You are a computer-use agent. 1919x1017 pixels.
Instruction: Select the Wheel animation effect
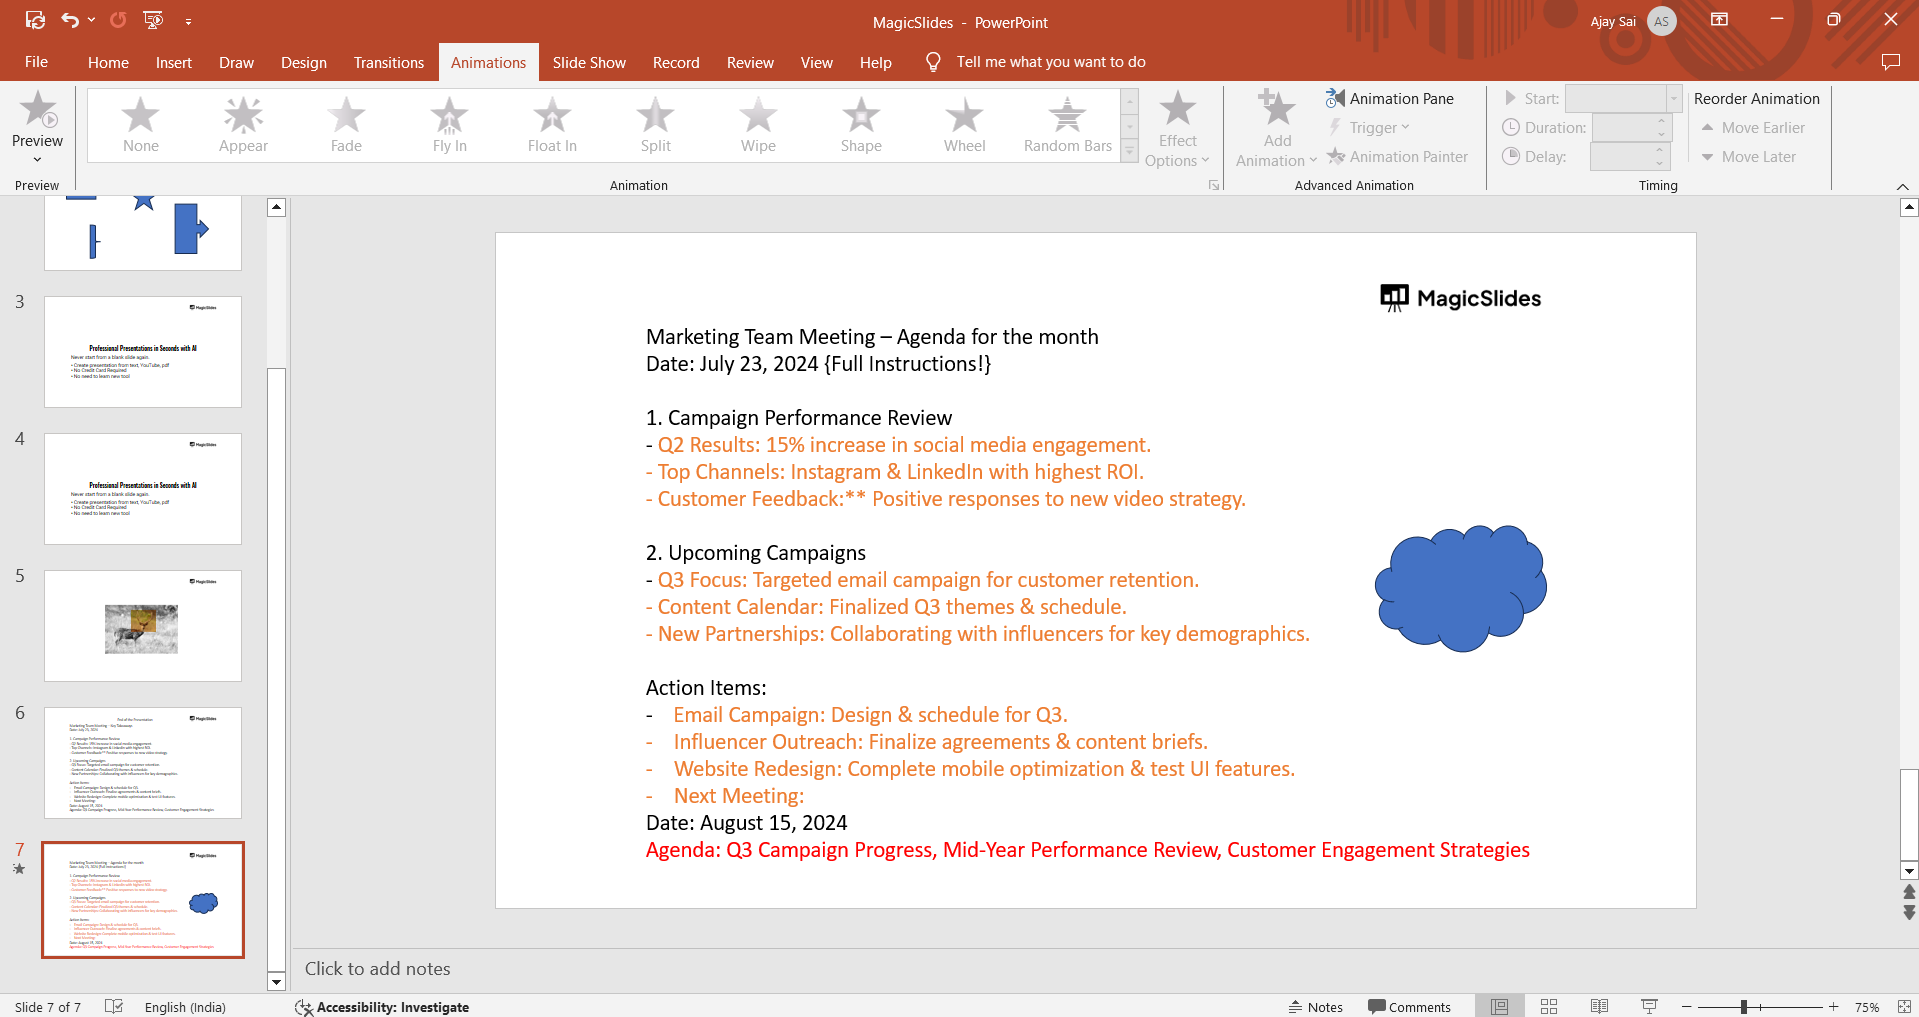(x=964, y=125)
